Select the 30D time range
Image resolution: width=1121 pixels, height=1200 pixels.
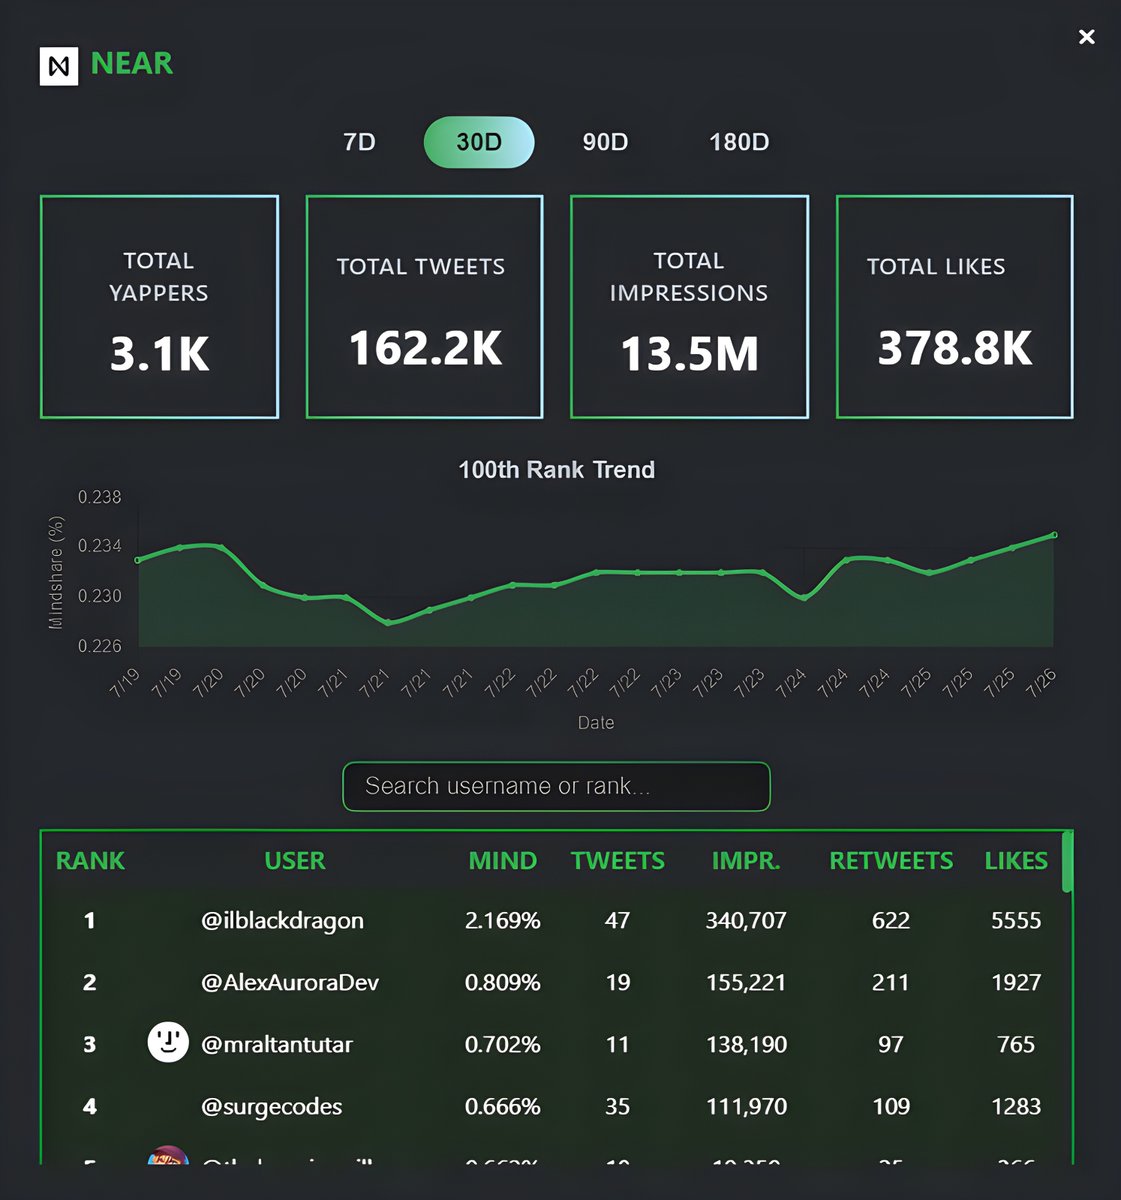479,142
